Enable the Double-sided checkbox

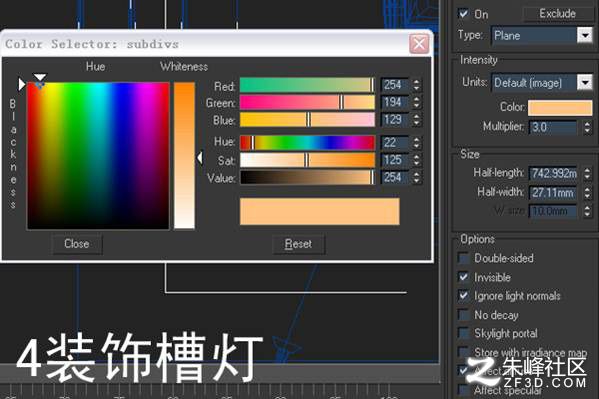pyautogui.click(x=463, y=258)
